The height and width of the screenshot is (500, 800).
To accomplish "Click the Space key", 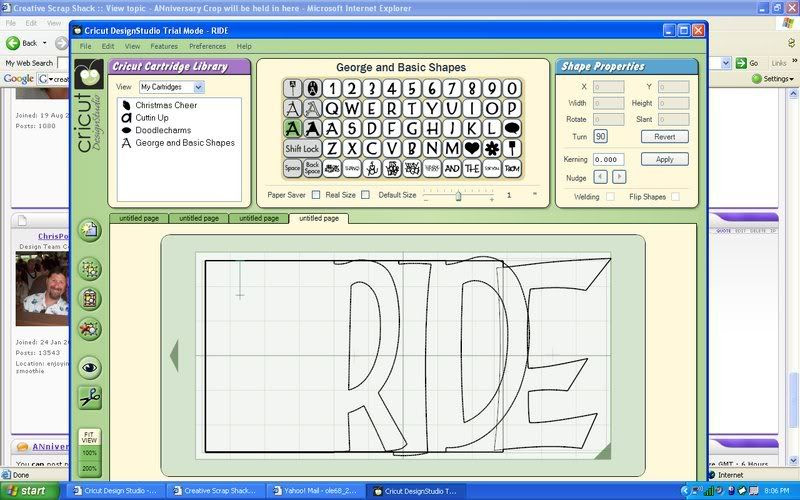I will point(292,168).
